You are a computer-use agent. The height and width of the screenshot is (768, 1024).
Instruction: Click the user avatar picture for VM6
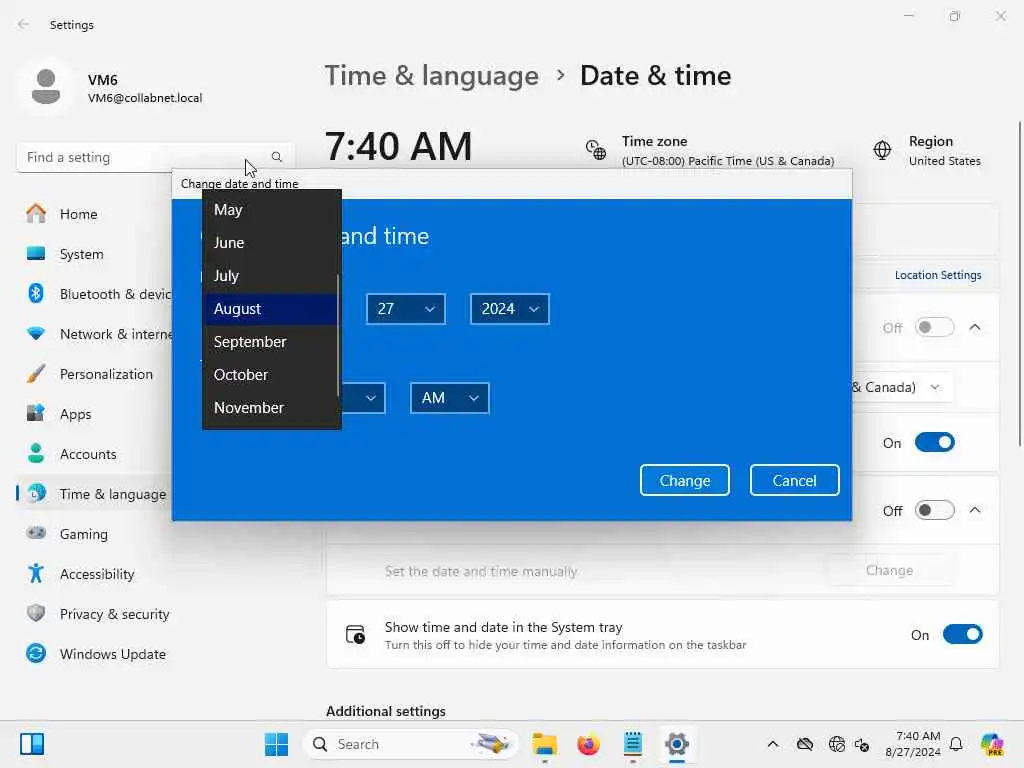click(x=46, y=87)
